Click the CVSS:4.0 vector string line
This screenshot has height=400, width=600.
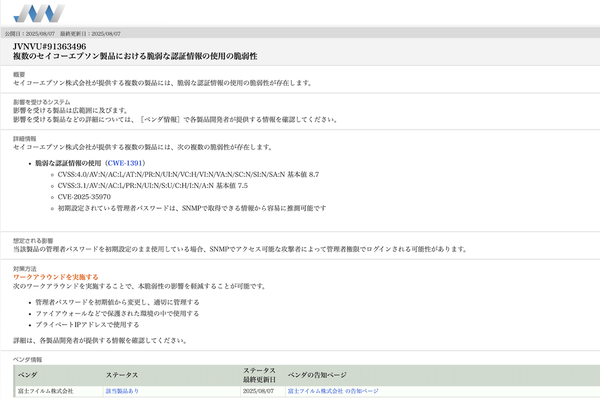(x=188, y=175)
